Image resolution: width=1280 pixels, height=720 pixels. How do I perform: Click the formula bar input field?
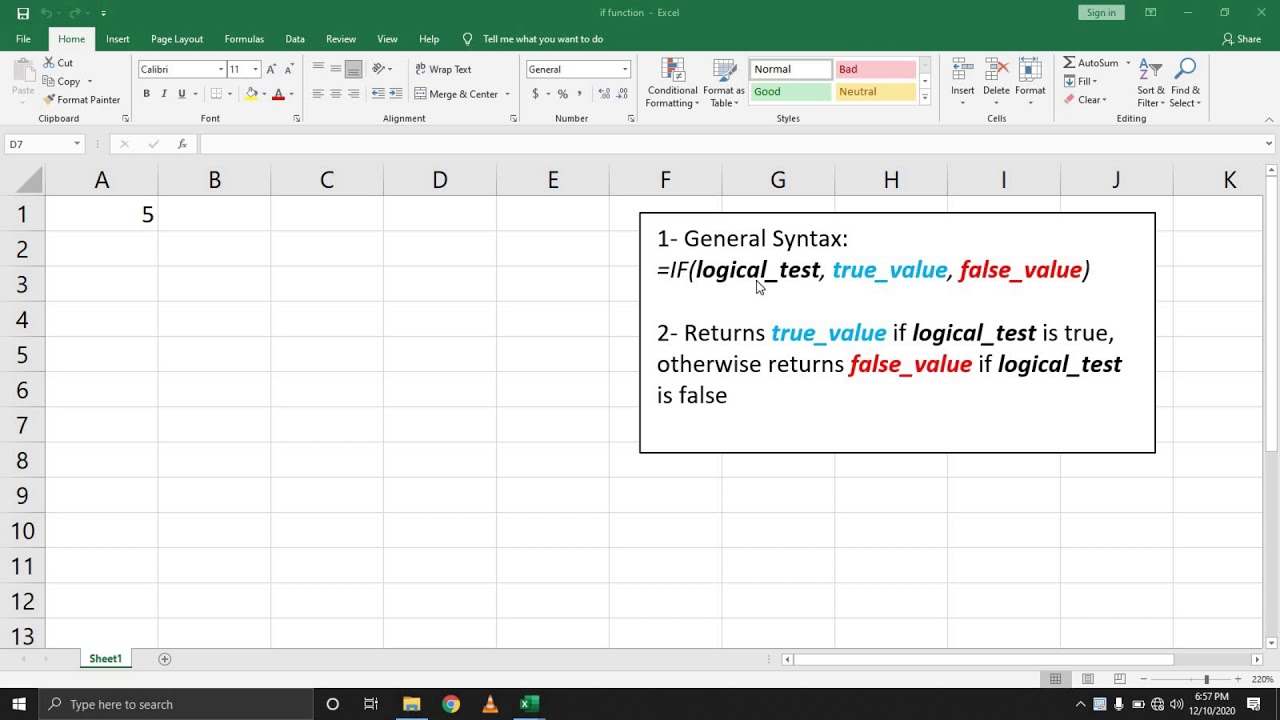(x=732, y=144)
